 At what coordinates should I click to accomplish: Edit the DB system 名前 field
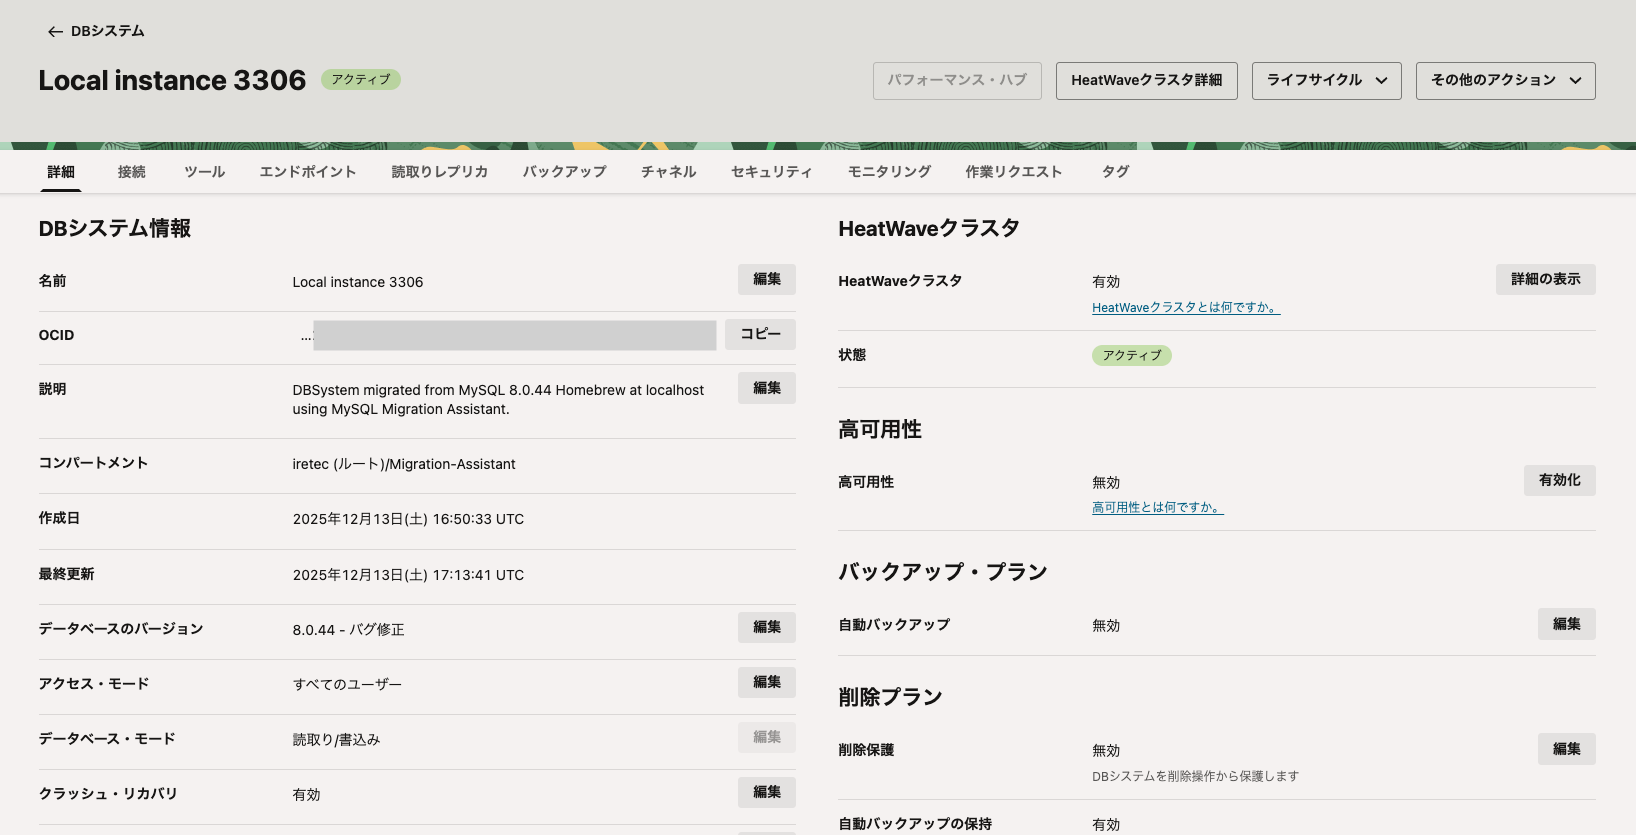pos(766,280)
